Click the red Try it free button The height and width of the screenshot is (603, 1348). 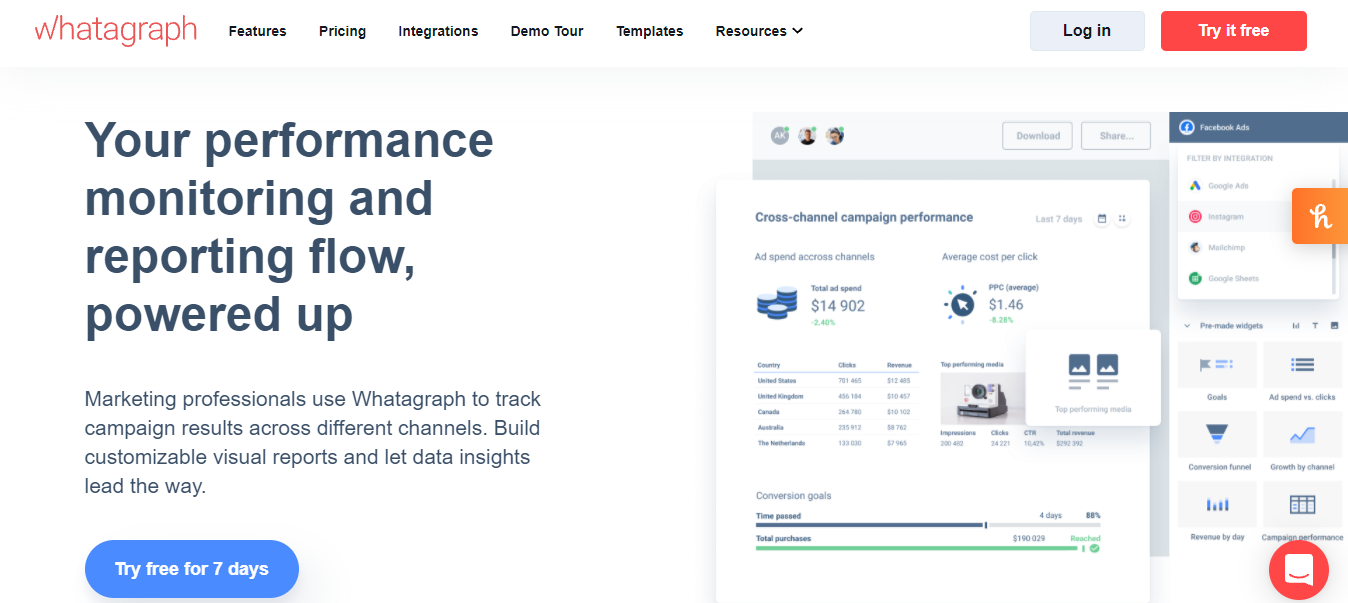click(x=1234, y=31)
